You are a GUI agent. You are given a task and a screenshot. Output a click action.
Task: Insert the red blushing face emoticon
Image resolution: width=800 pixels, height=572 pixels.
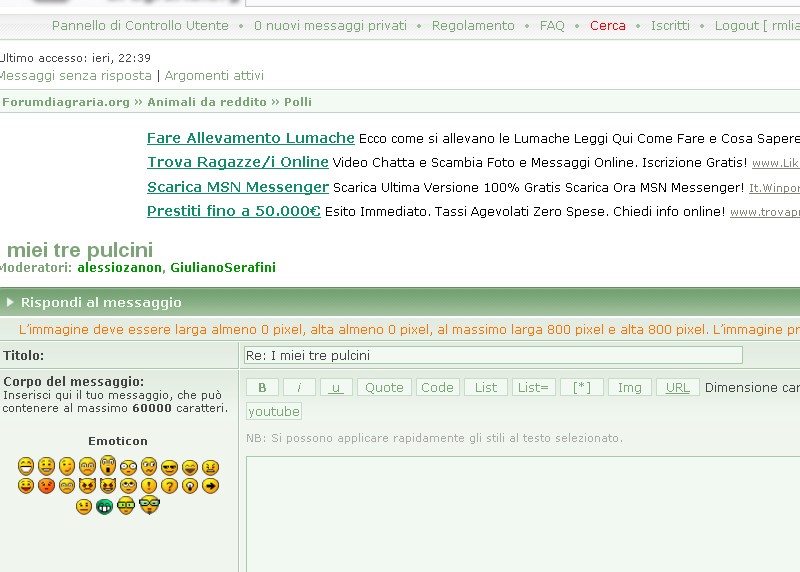pos(46,486)
